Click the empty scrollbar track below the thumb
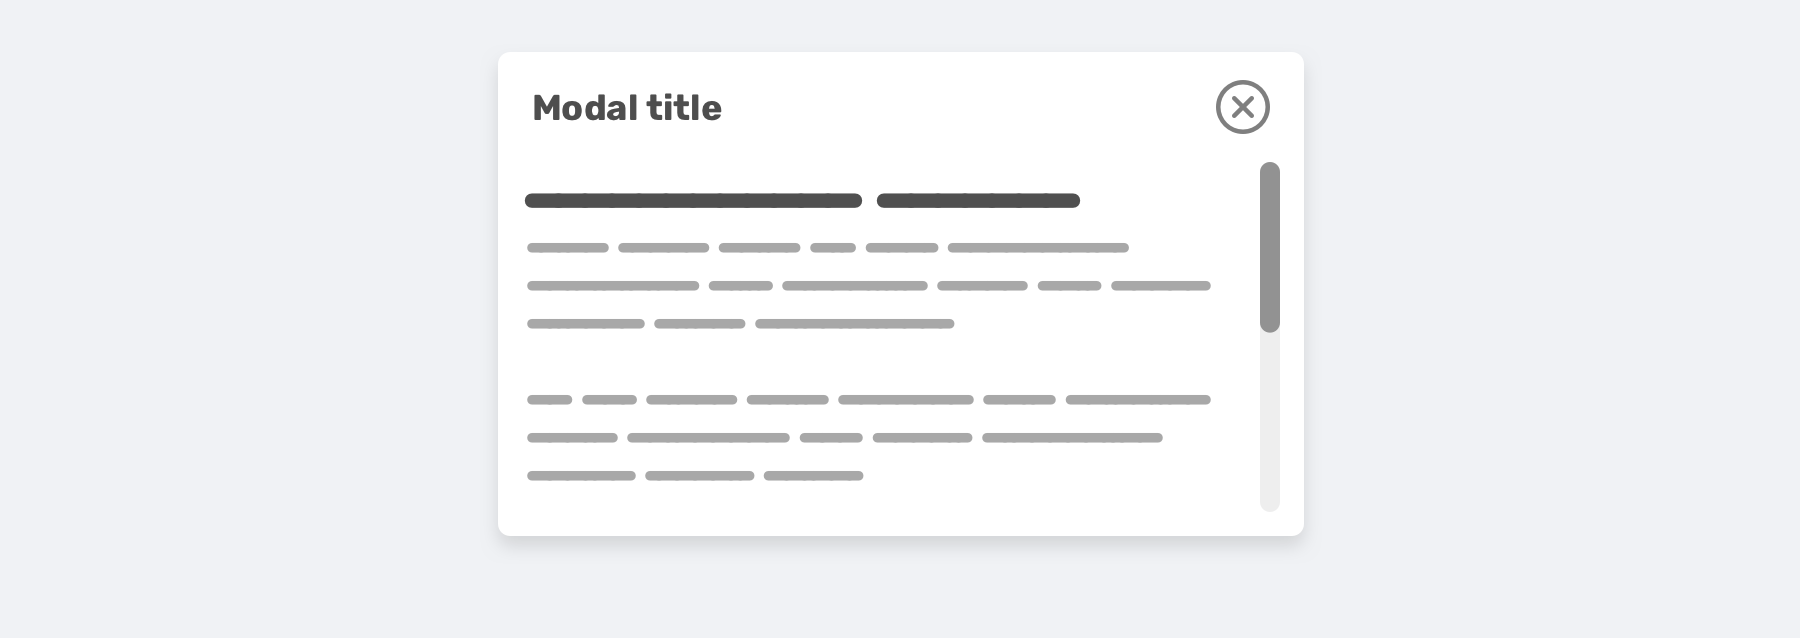The image size is (1800, 638). (x=1269, y=422)
